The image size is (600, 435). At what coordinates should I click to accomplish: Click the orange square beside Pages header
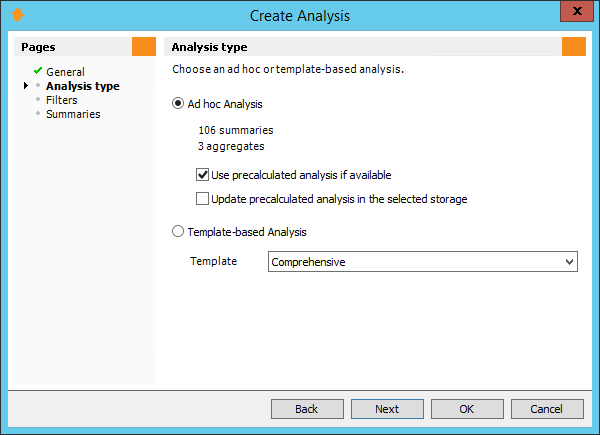click(144, 47)
